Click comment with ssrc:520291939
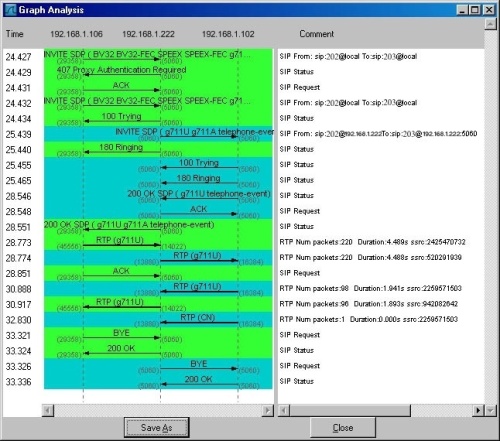This screenshot has width=500, height=441. tap(370, 257)
